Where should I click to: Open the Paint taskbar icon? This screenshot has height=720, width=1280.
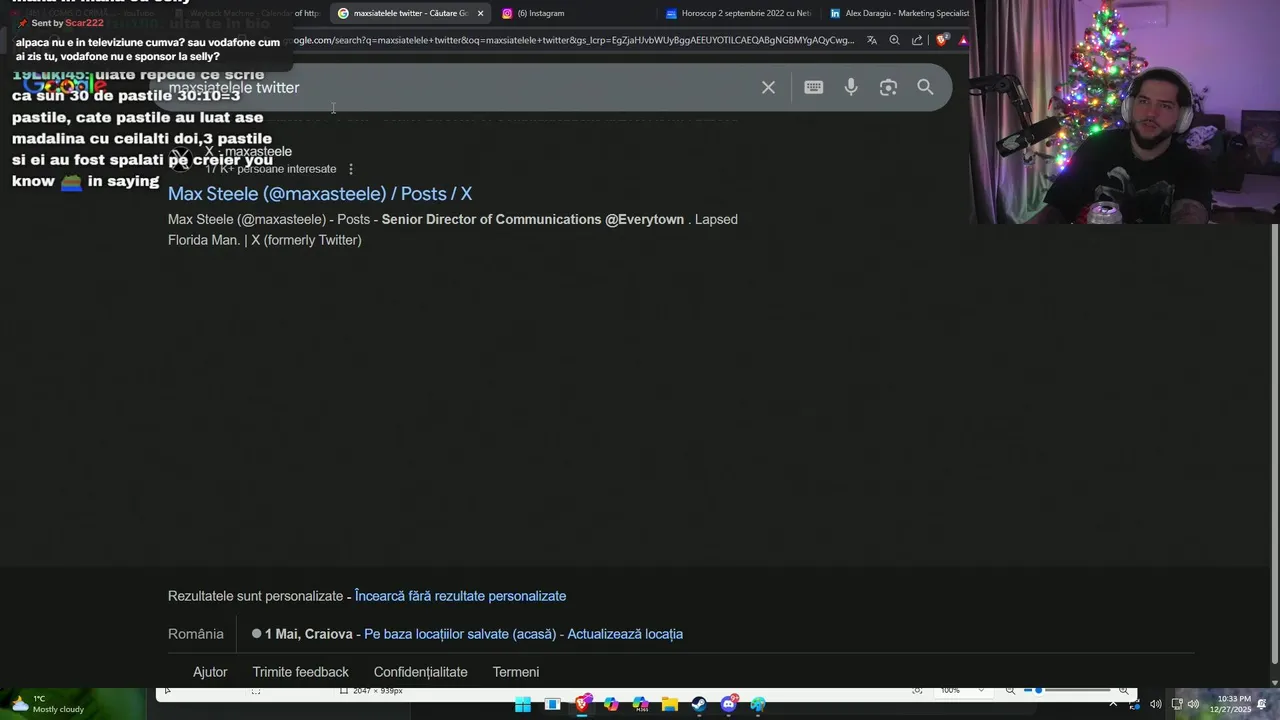click(x=758, y=705)
